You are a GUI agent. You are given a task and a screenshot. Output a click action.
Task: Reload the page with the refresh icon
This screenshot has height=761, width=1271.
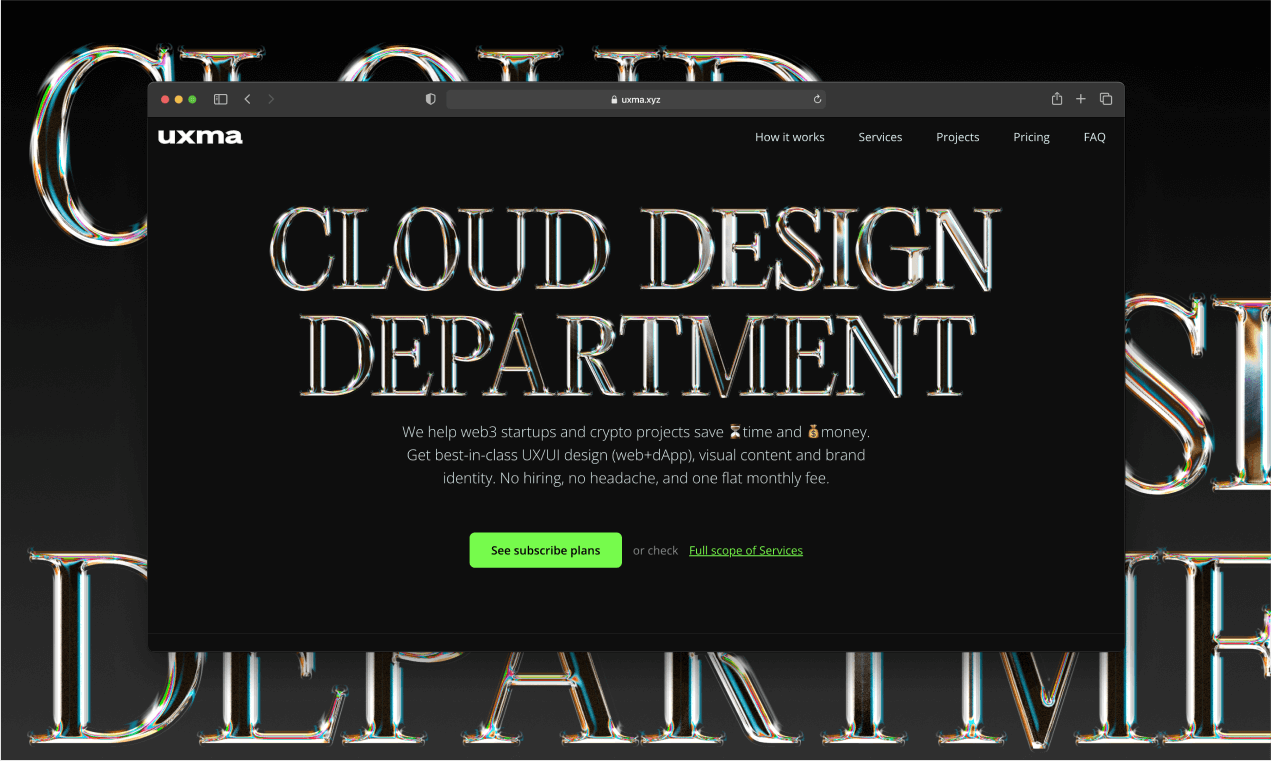(817, 99)
